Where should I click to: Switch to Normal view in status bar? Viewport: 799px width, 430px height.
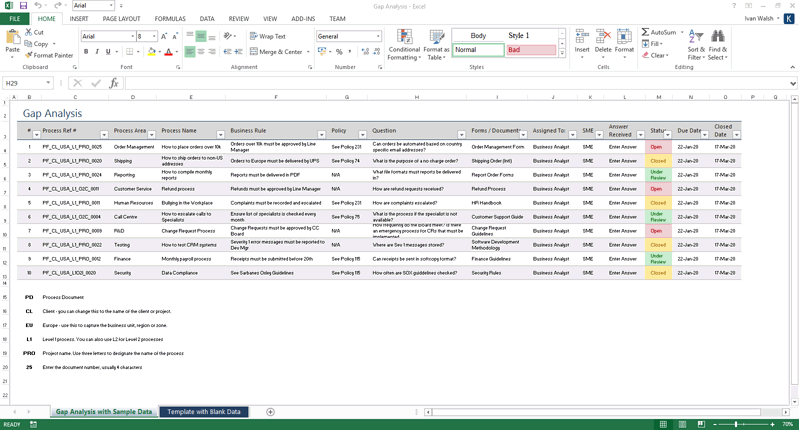point(663,424)
